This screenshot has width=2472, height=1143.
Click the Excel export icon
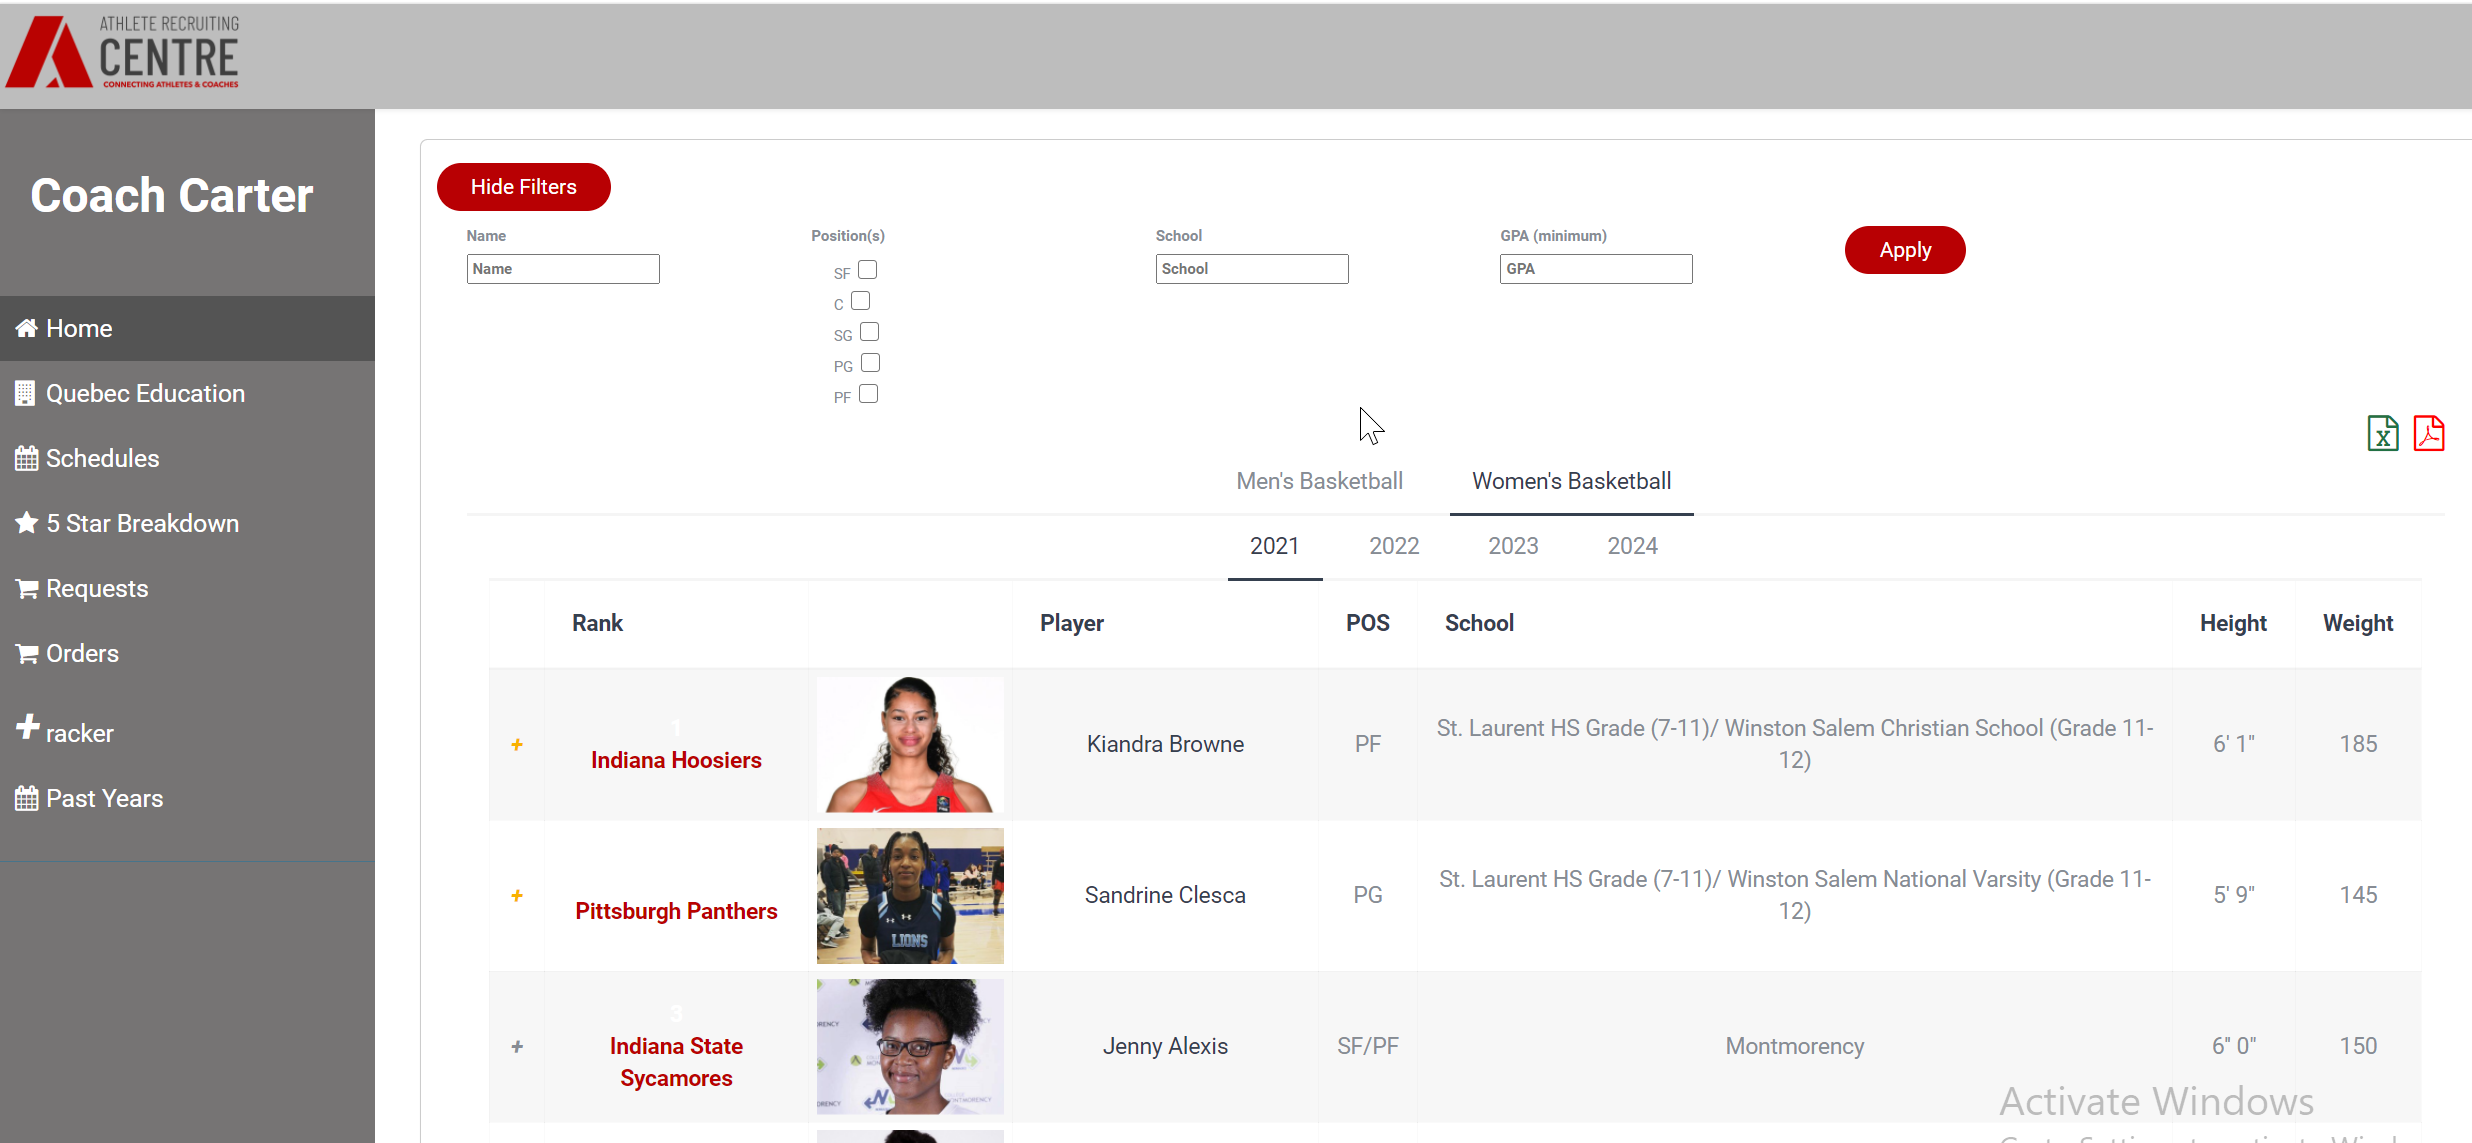2382,434
